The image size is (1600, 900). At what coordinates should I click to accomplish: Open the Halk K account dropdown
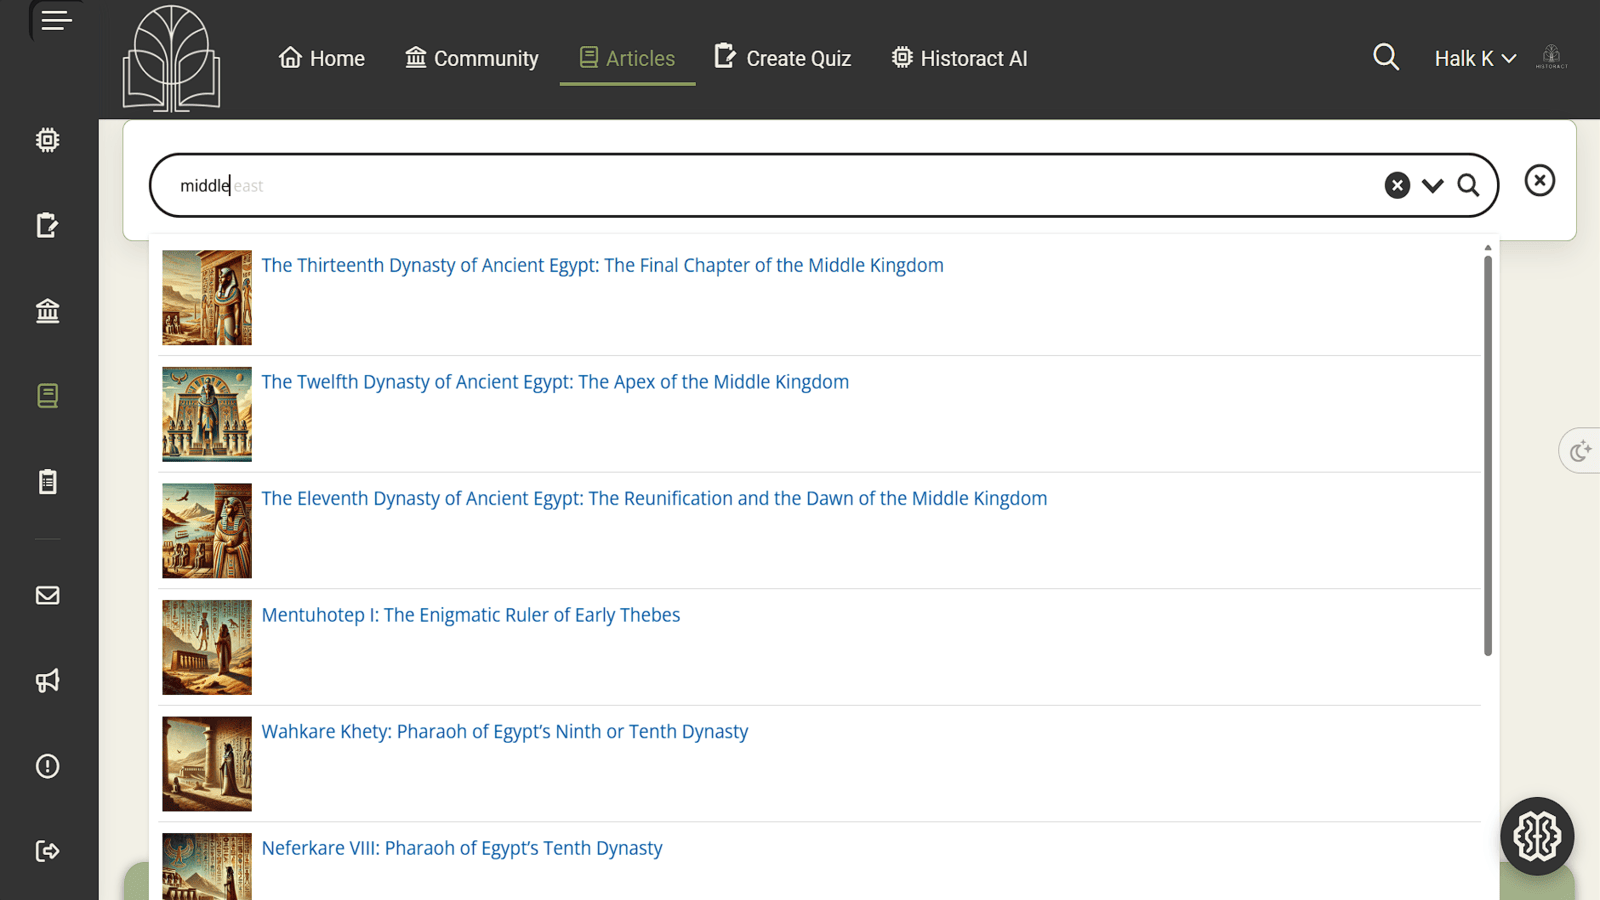pos(1474,58)
